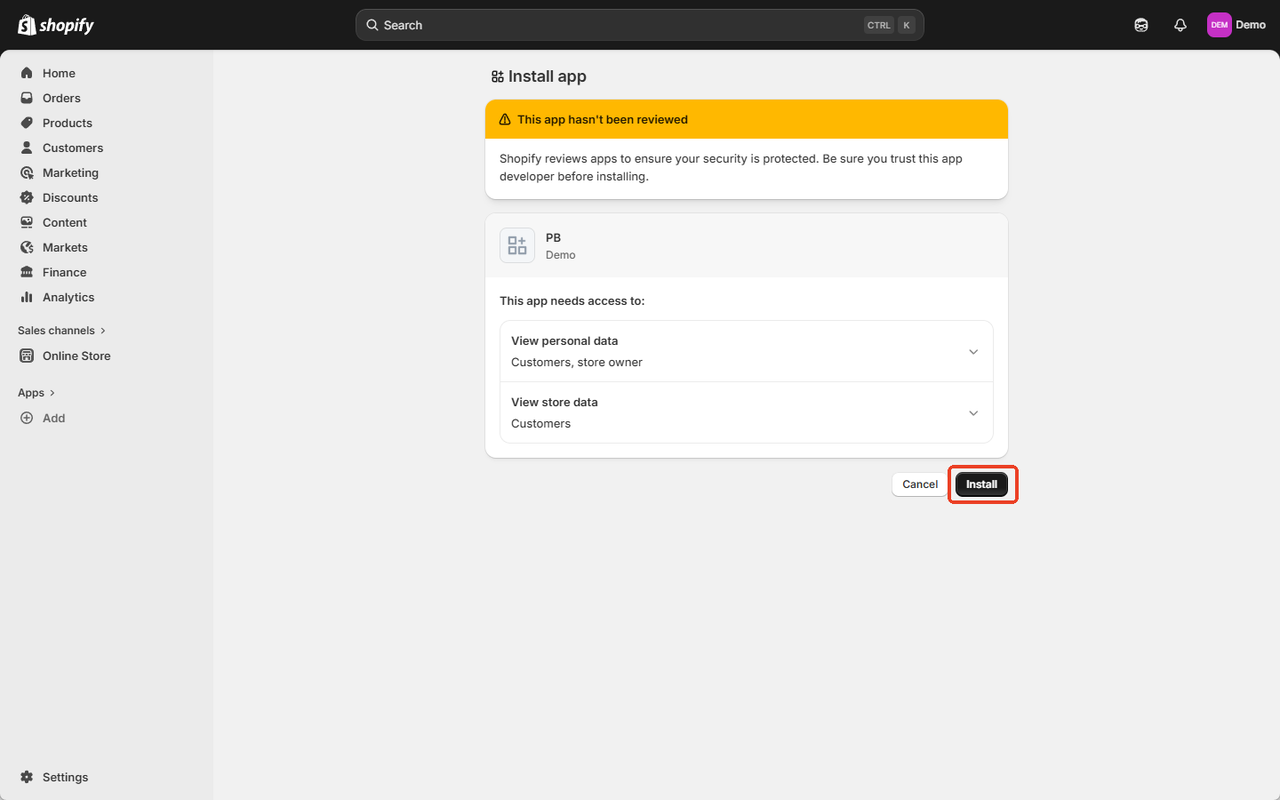Viewport: 1280px width, 800px height.
Task: Open the Online Store sales channel
Action: tap(76, 356)
